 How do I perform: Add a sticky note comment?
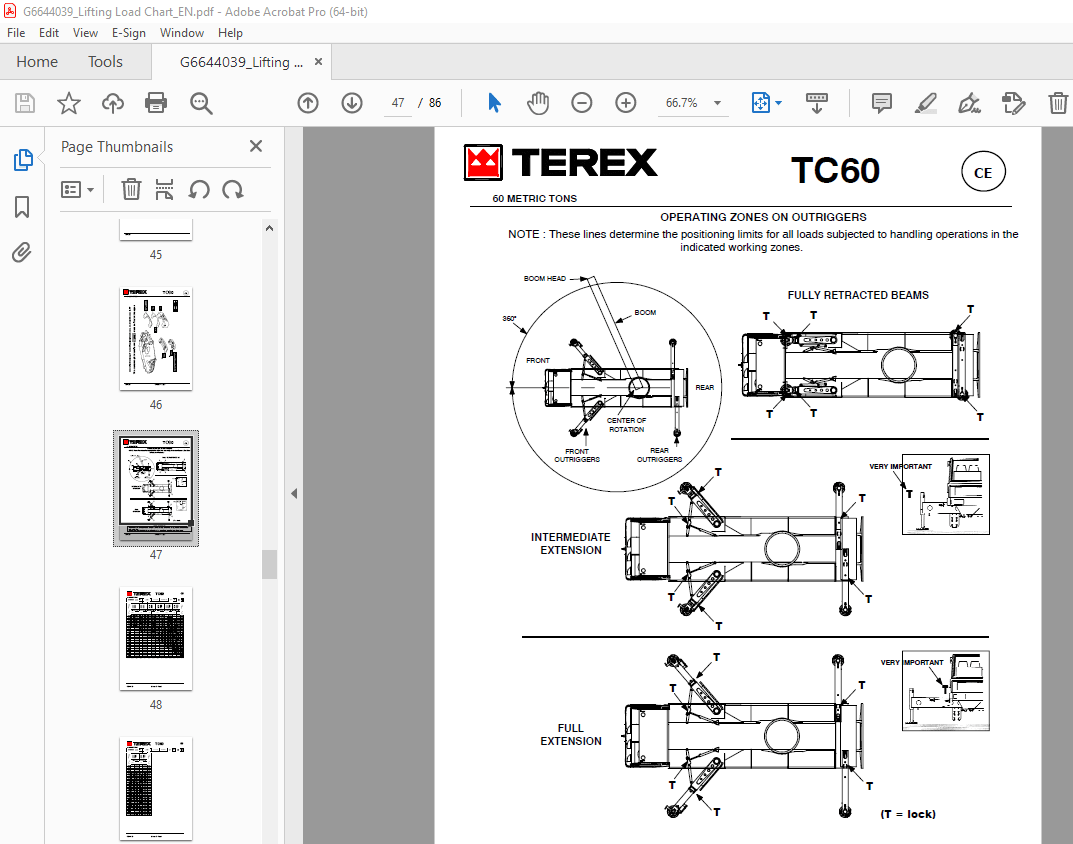[x=880, y=103]
